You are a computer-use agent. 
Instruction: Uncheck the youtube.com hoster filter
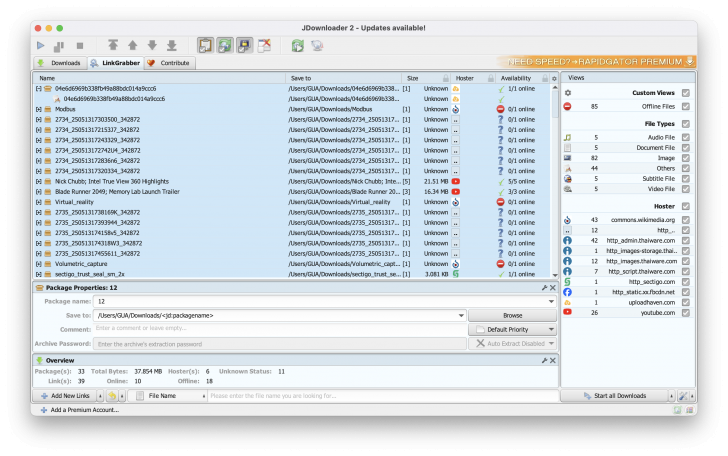(x=686, y=313)
